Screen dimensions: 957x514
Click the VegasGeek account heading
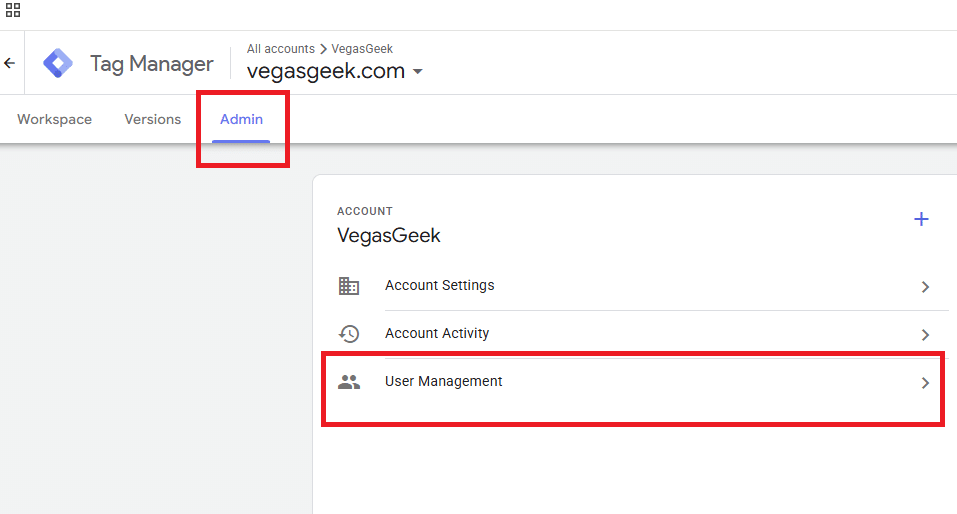point(389,236)
